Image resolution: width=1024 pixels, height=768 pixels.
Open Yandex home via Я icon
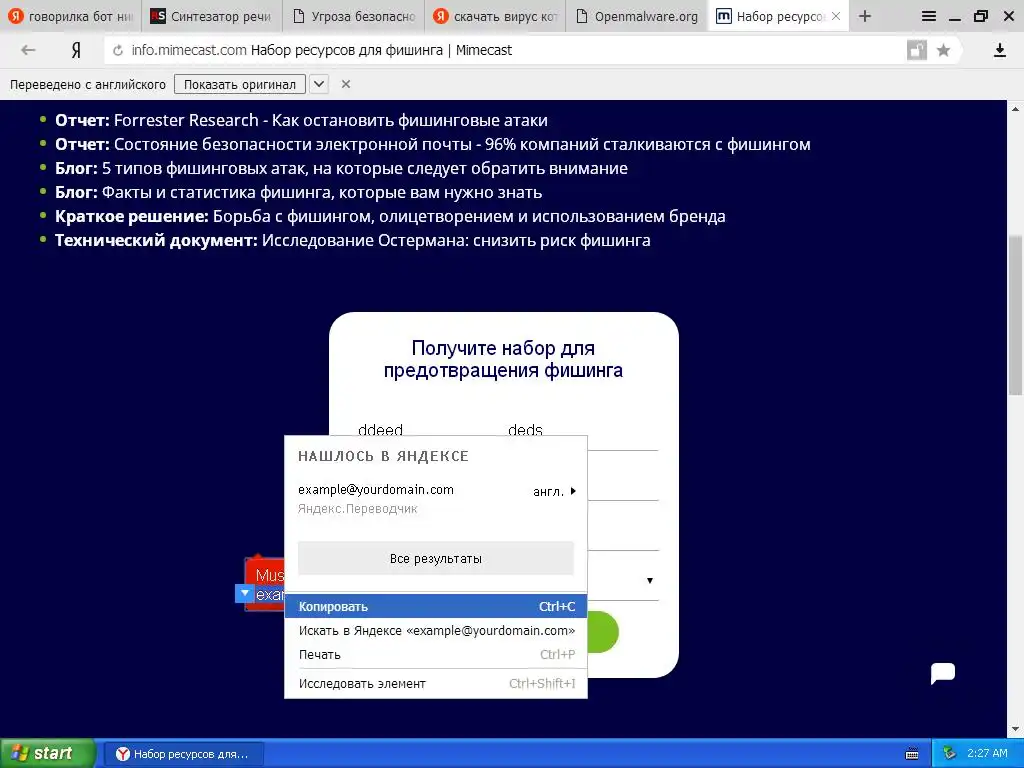click(x=76, y=50)
